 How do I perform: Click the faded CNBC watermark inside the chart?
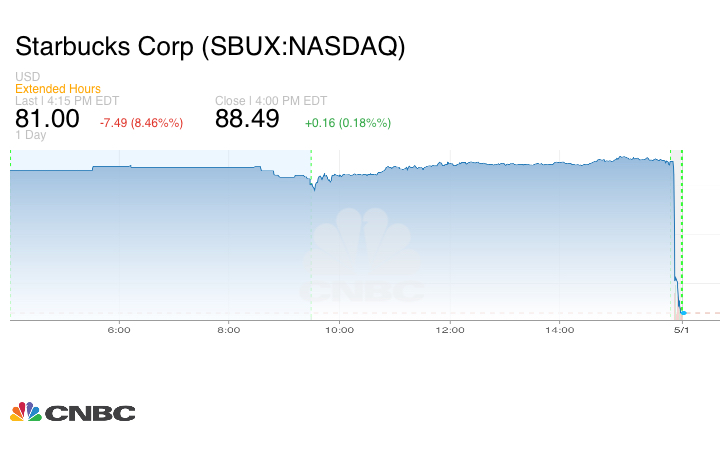(363, 258)
